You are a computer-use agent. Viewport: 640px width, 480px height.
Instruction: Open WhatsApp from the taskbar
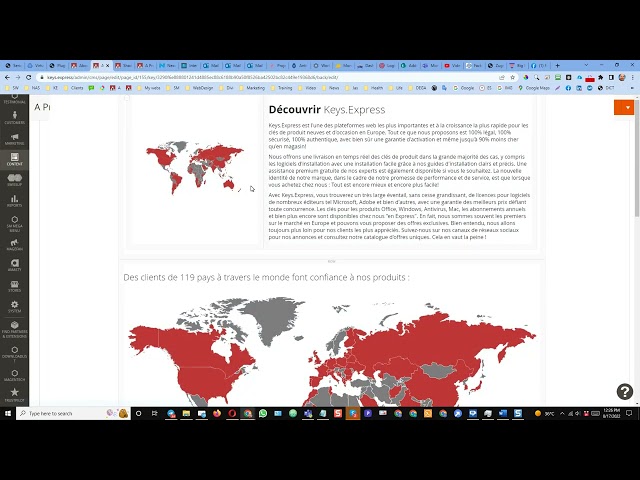click(x=262, y=413)
